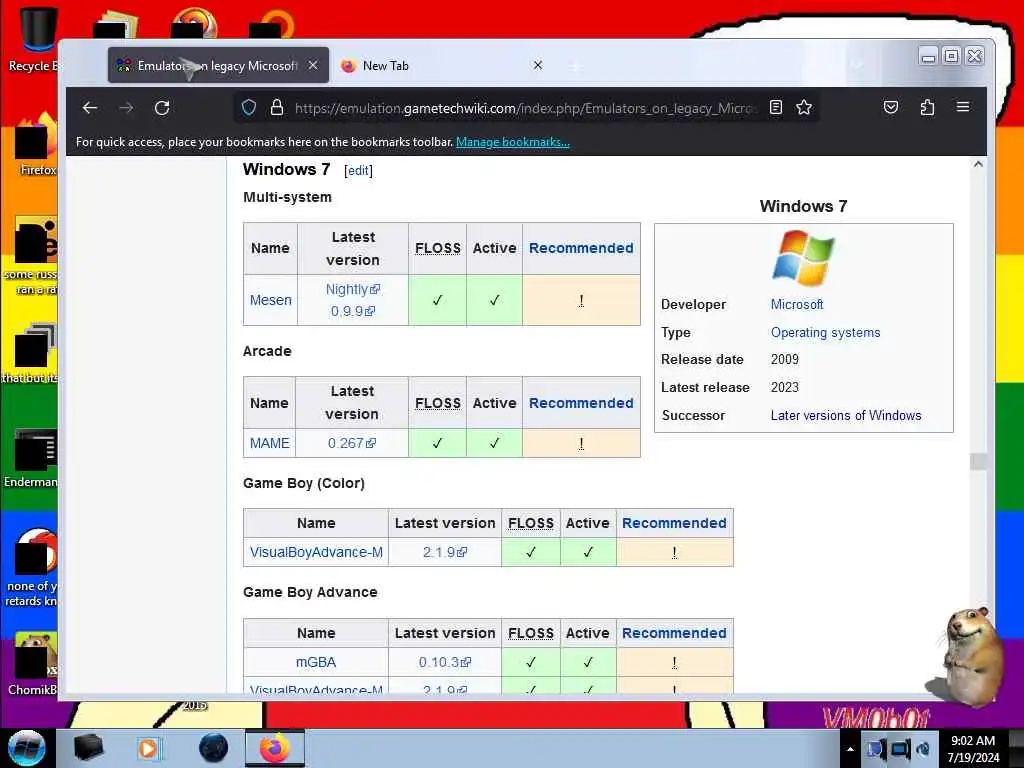Select the ChomikBox desktop icon
This screenshot has width=1024, height=768.
pos(33,664)
